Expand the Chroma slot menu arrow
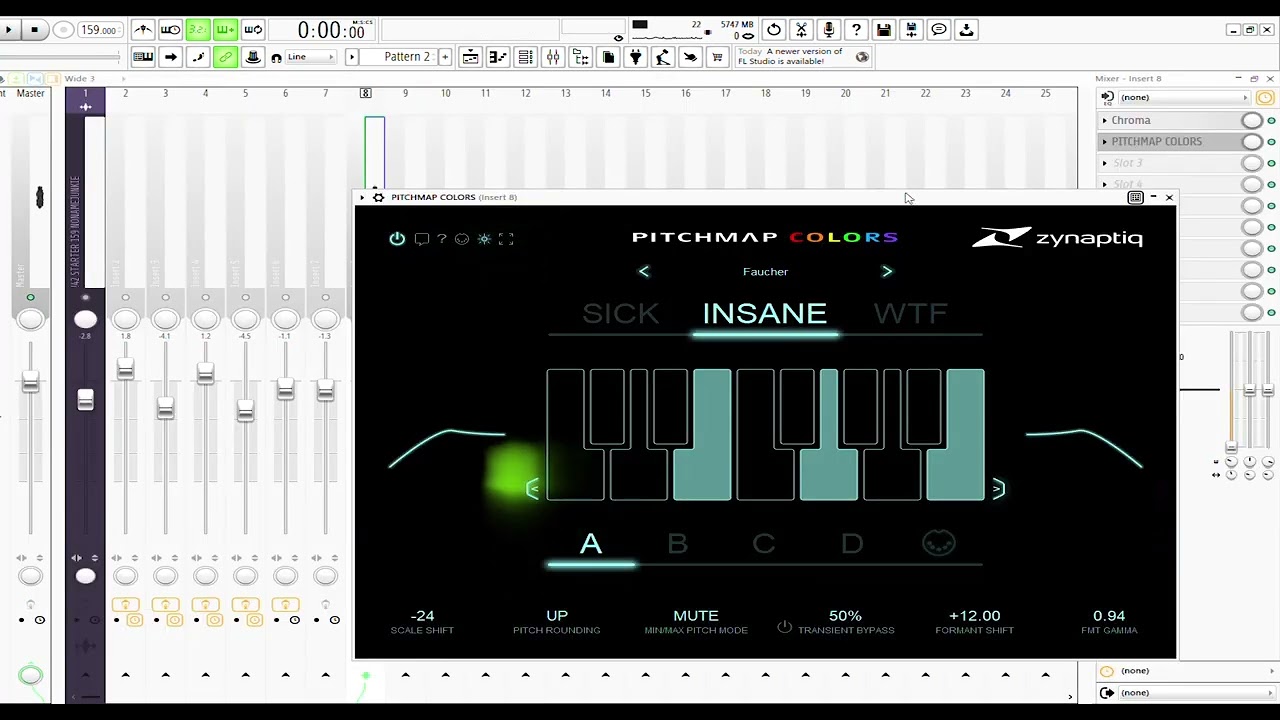The height and width of the screenshot is (720, 1280). point(1105,120)
